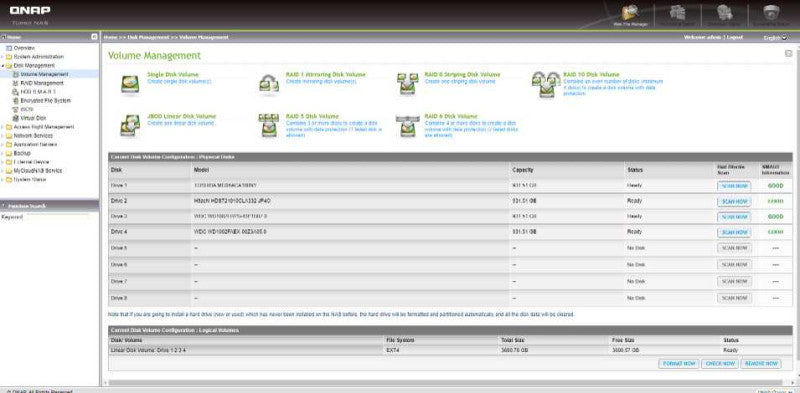The height and width of the screenshot is (393, 800).
Task: Click SCAN NOW for Drive 3
Action: (734, 216)
